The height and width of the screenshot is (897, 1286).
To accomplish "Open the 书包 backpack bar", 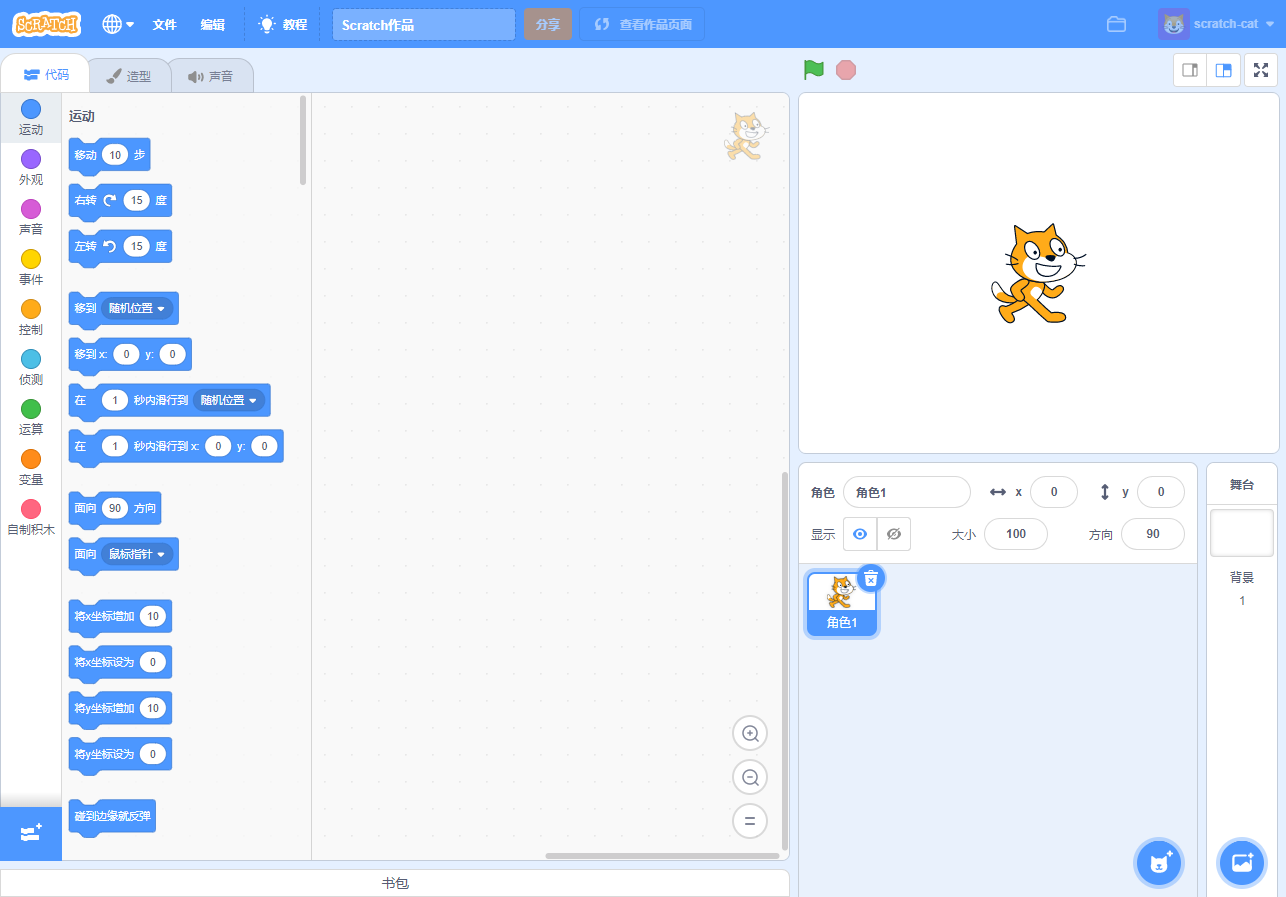I will (x=395, y=883).
